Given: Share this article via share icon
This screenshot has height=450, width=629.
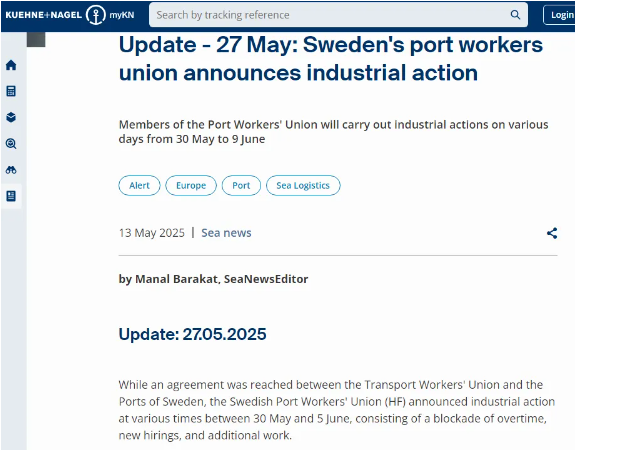Looking at the screenshot, I should (552, 233).
